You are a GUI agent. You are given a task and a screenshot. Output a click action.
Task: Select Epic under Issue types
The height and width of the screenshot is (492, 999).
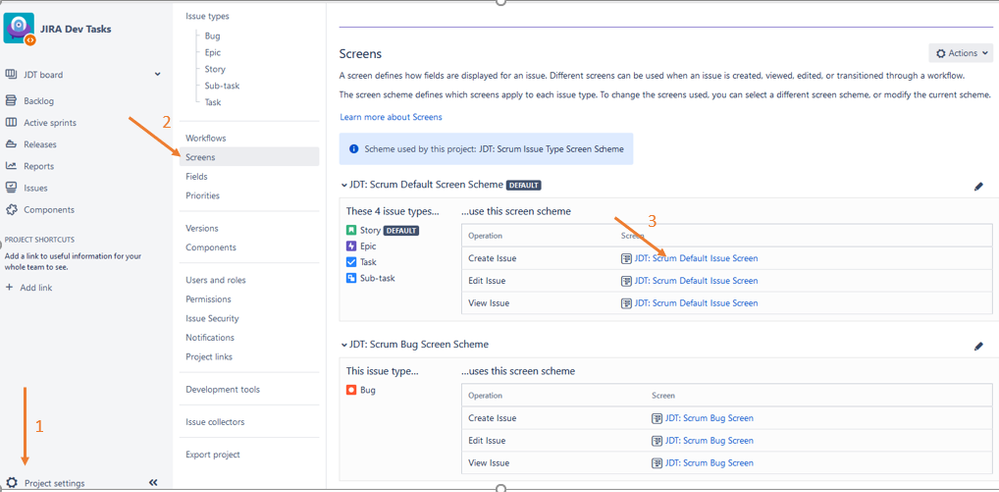tap(213, 52)
